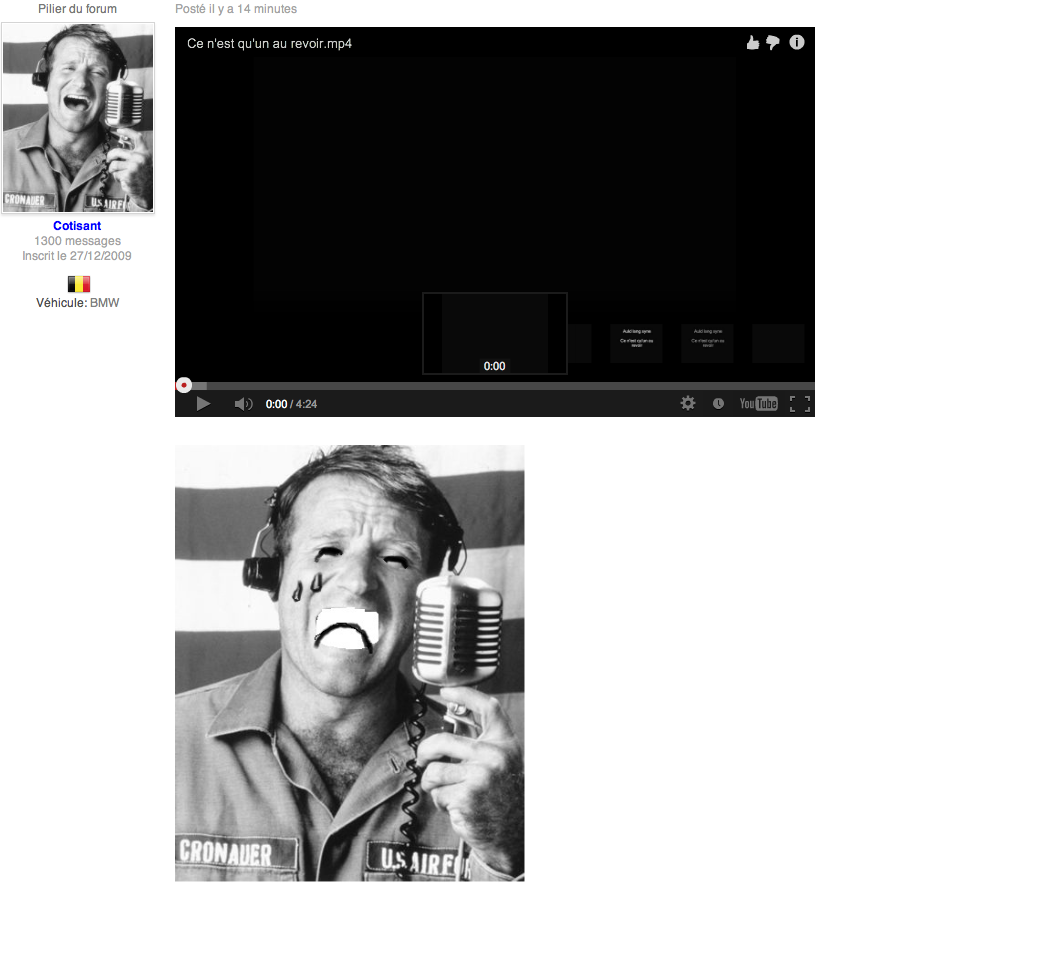1064x973 pixels.
Task: Enter fullscreen mode on the video
Action: (800, 404)
